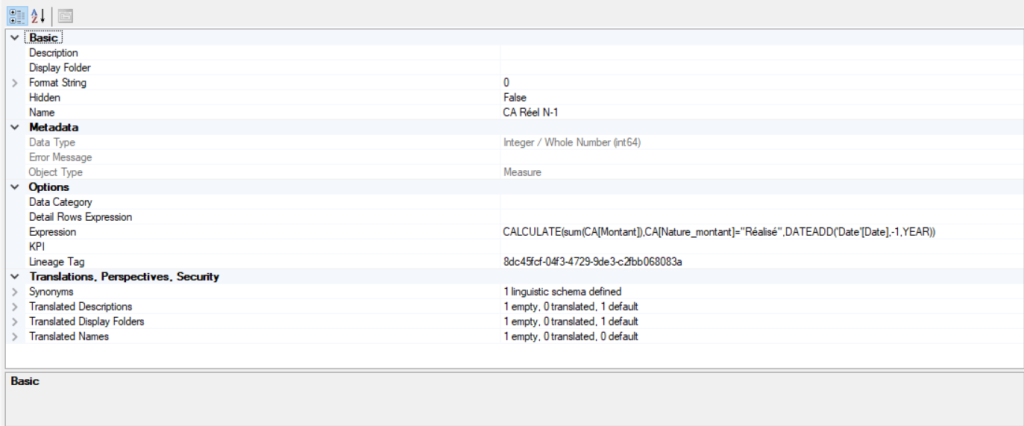The width and height of the screenshot is (1024, 426).
Task: Open the Property Pages icon
Action: [x=65, y=15]
